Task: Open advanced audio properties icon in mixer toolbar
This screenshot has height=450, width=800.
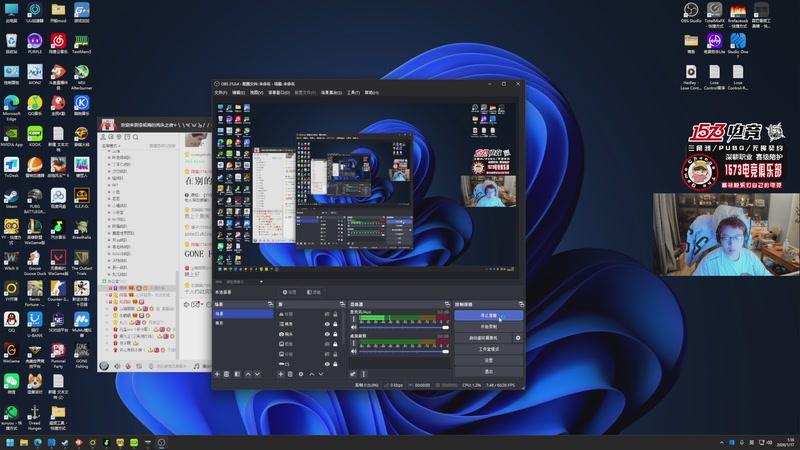Action: 352,374
